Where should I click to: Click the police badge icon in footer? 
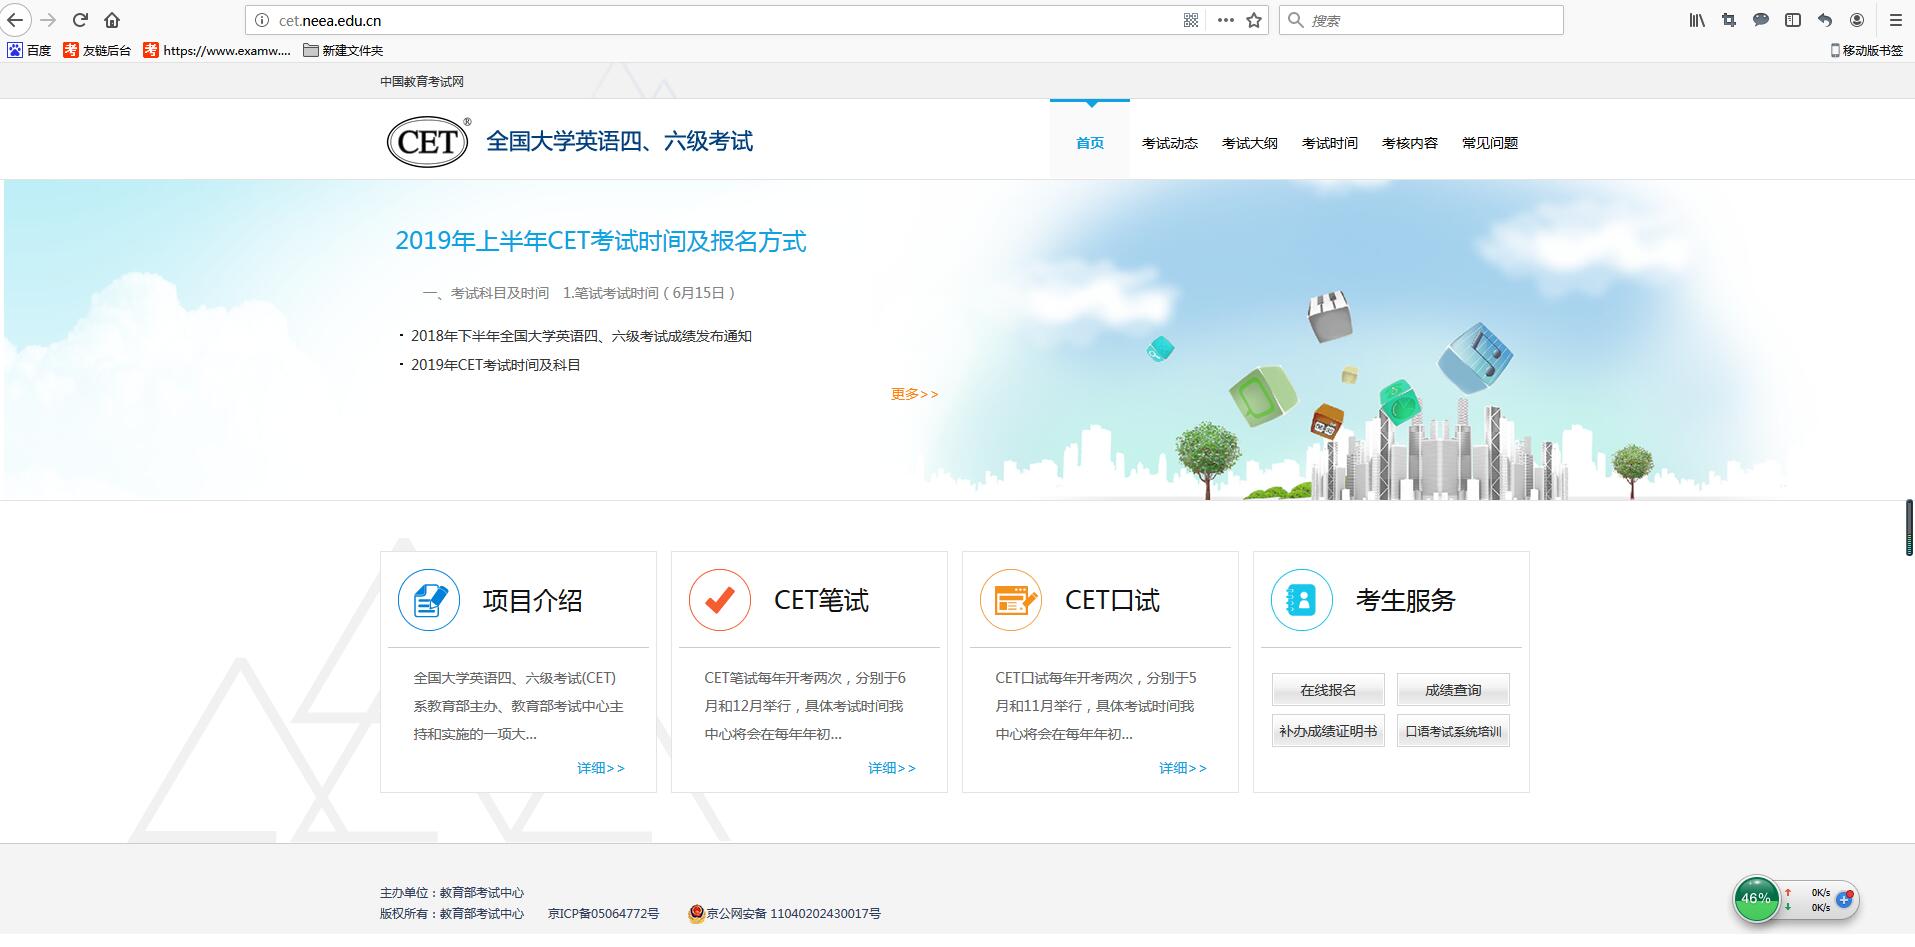tap(696, 913)
